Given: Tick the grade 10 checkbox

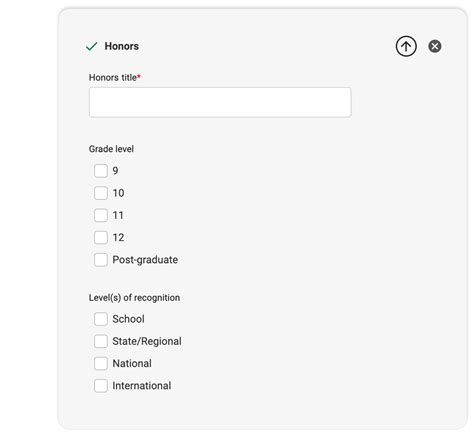Looking at the screenshot, I should (101, 193).
